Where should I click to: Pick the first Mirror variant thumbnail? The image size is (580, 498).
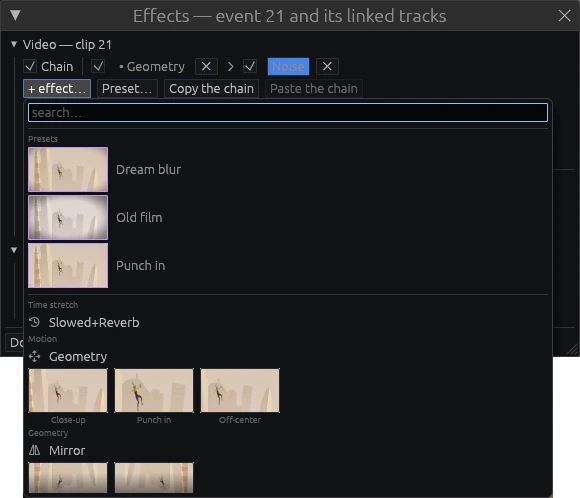click(68, 478)
